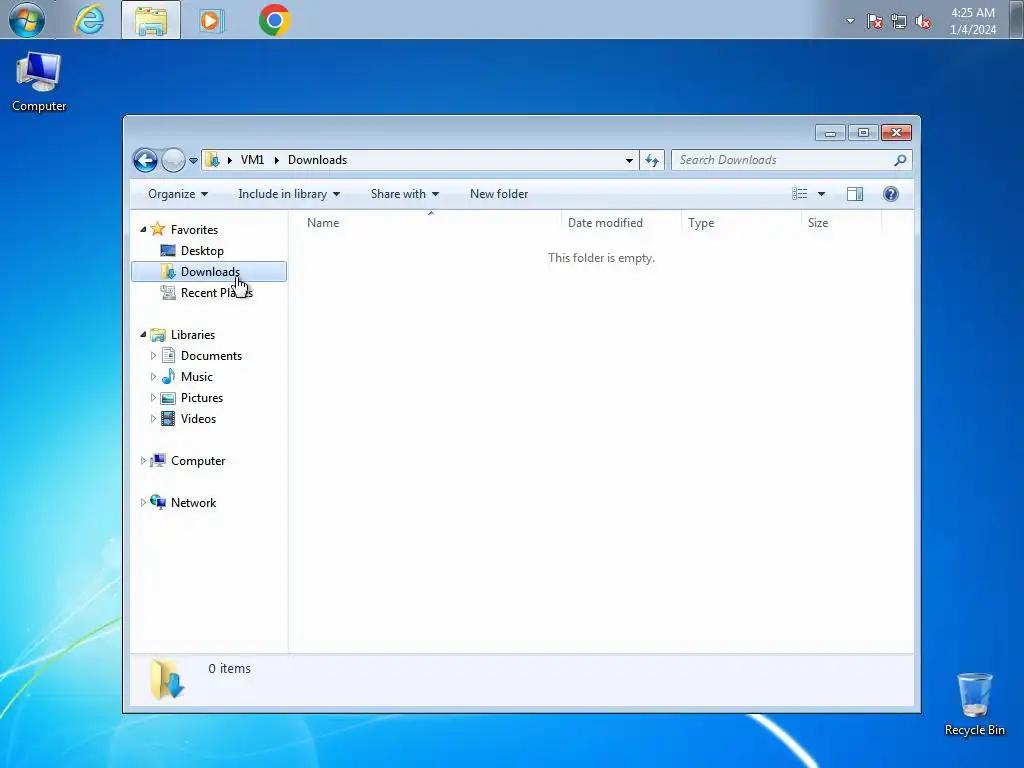Open the Share with menu

coord(404,194)
